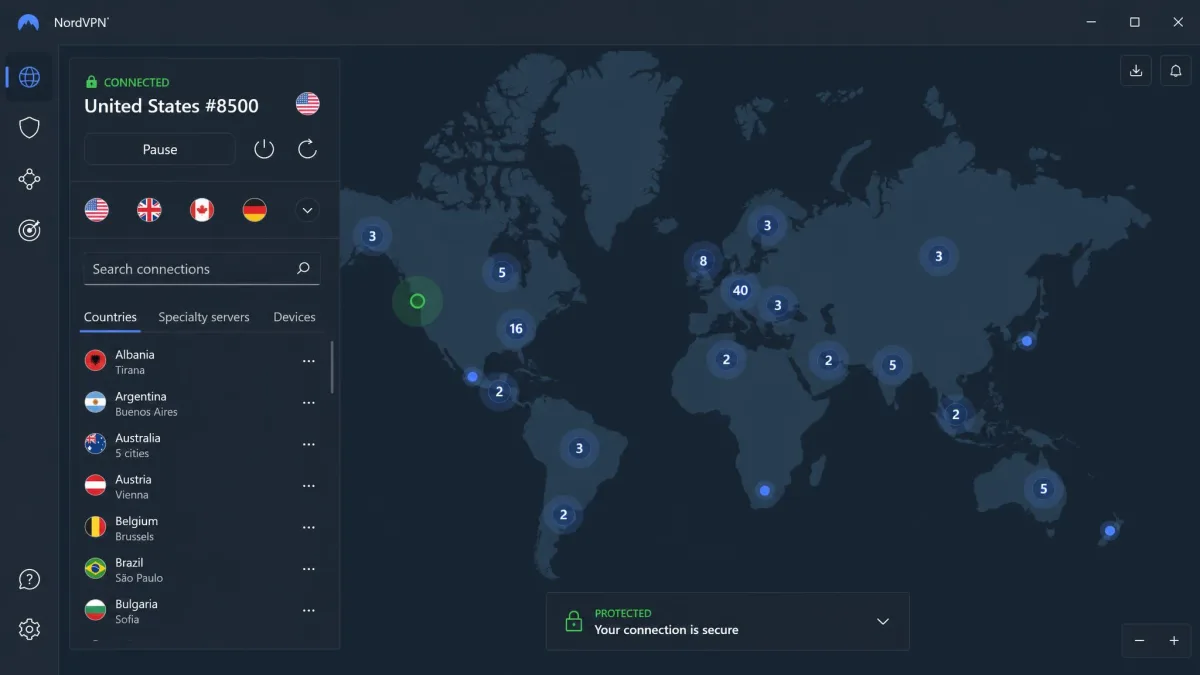Open the Meshnet nodes icon
This screenshot has width=1200, height=675.
[30, 180]
